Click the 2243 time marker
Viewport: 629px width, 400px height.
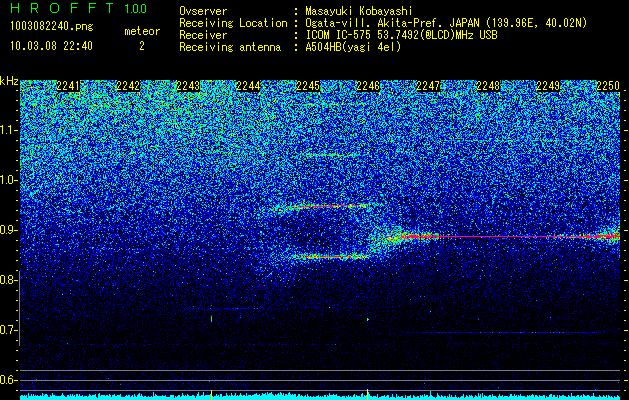click(x=188, y=86)
